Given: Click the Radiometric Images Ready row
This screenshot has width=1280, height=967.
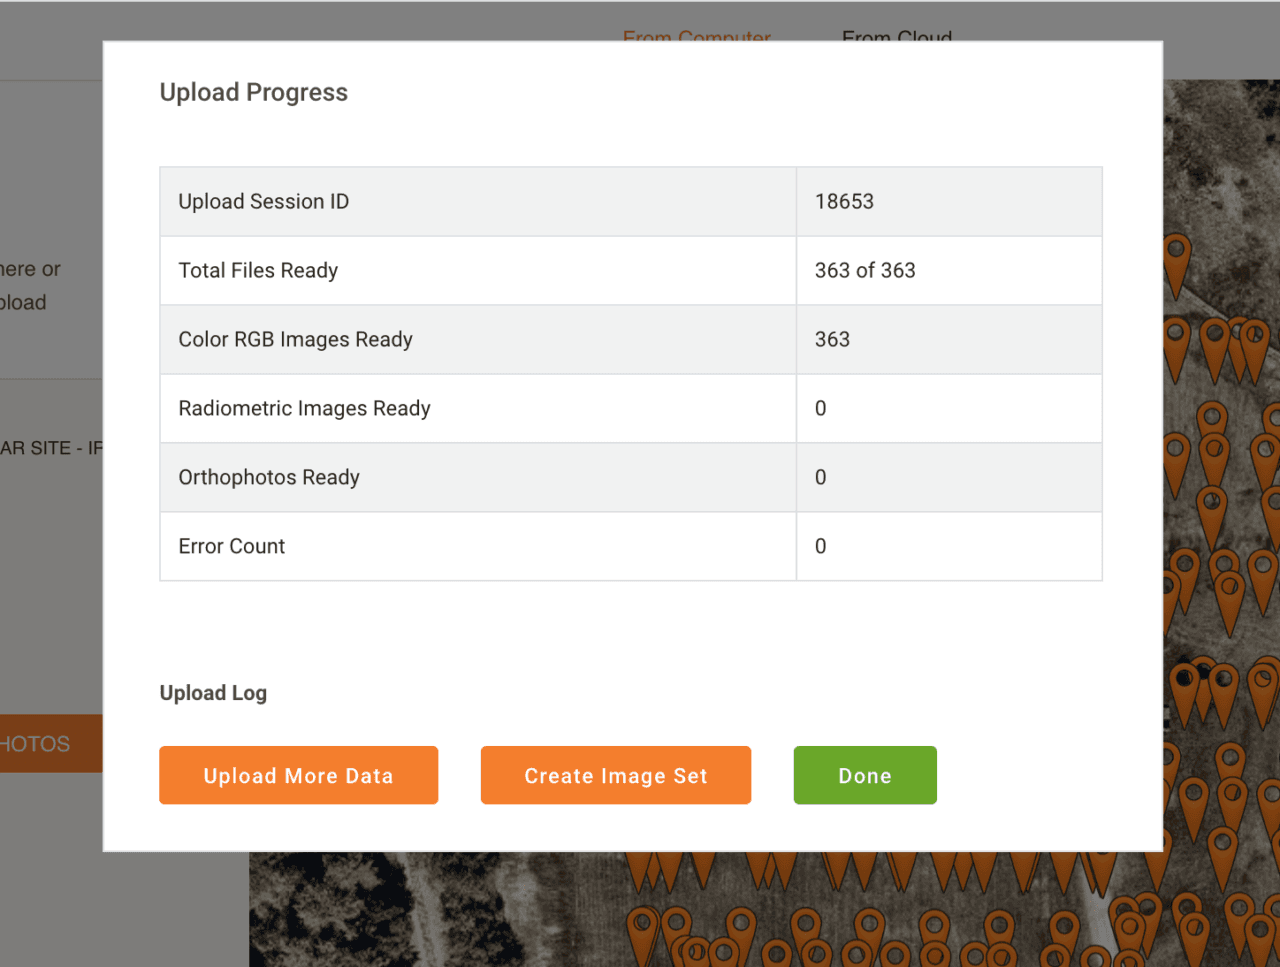Looking at the screenshot, I should pos(631,408).
